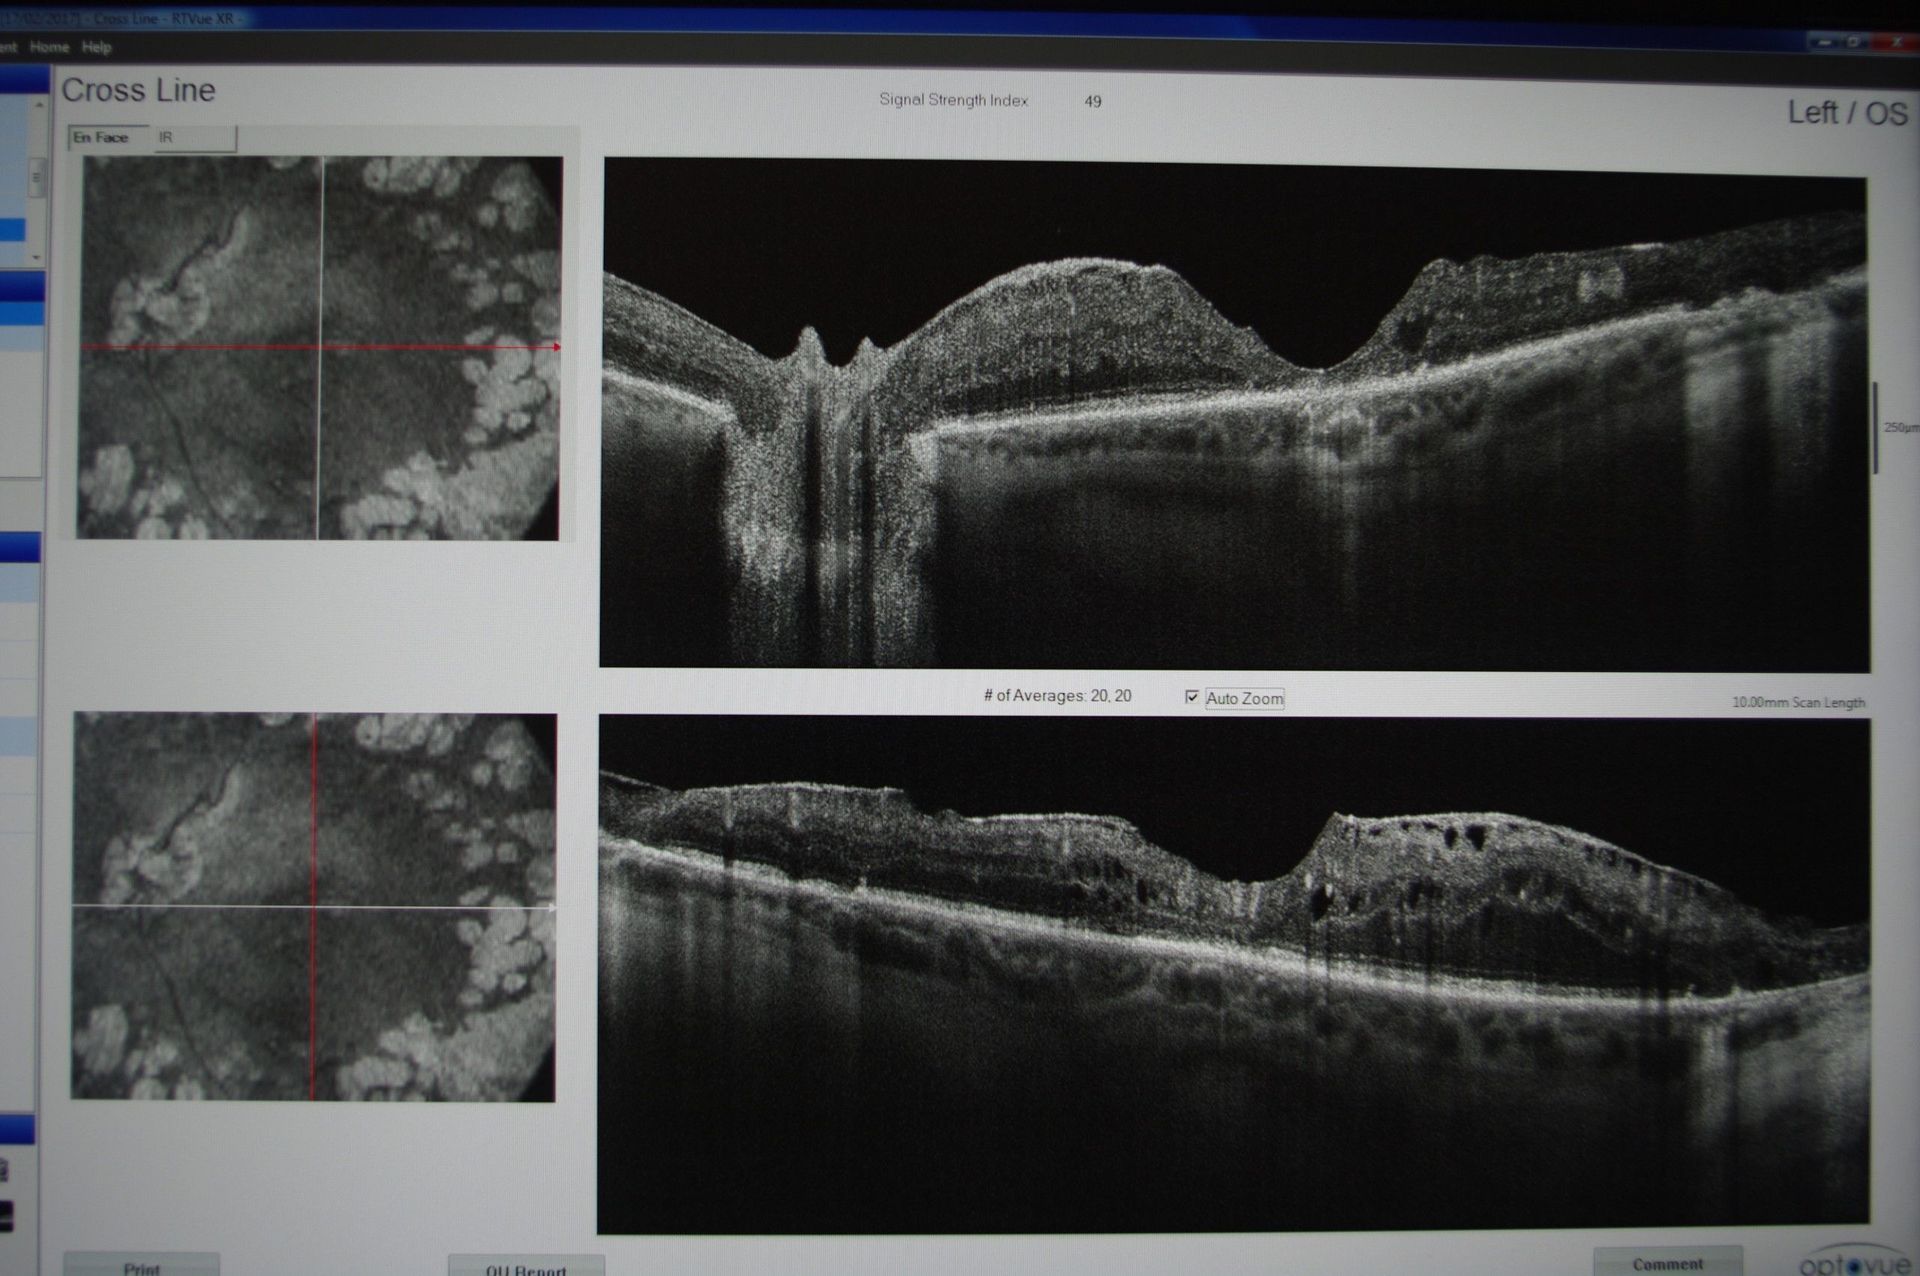The image size is (1920, 1276).
Task: Click the left panel scroll up arrow
Action: (38, 104)
